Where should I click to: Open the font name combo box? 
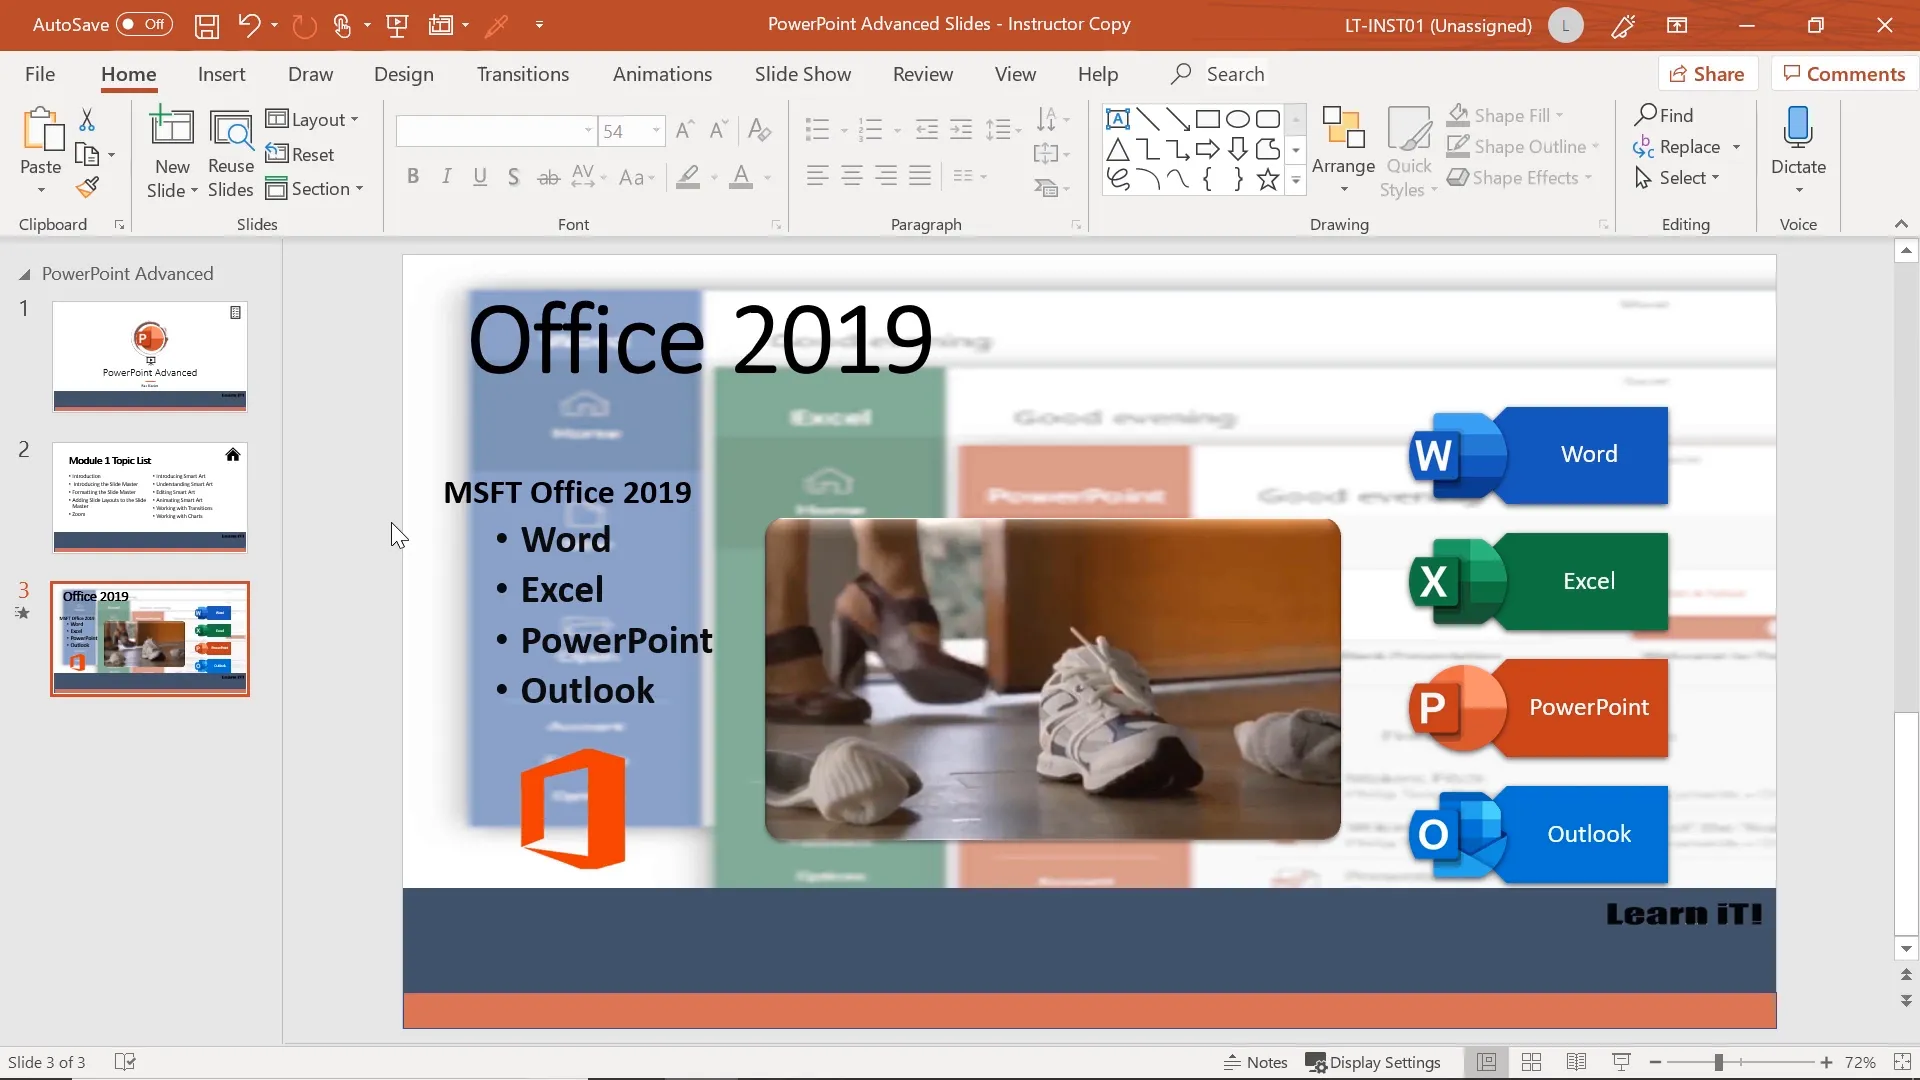click(x=496, y=131)
